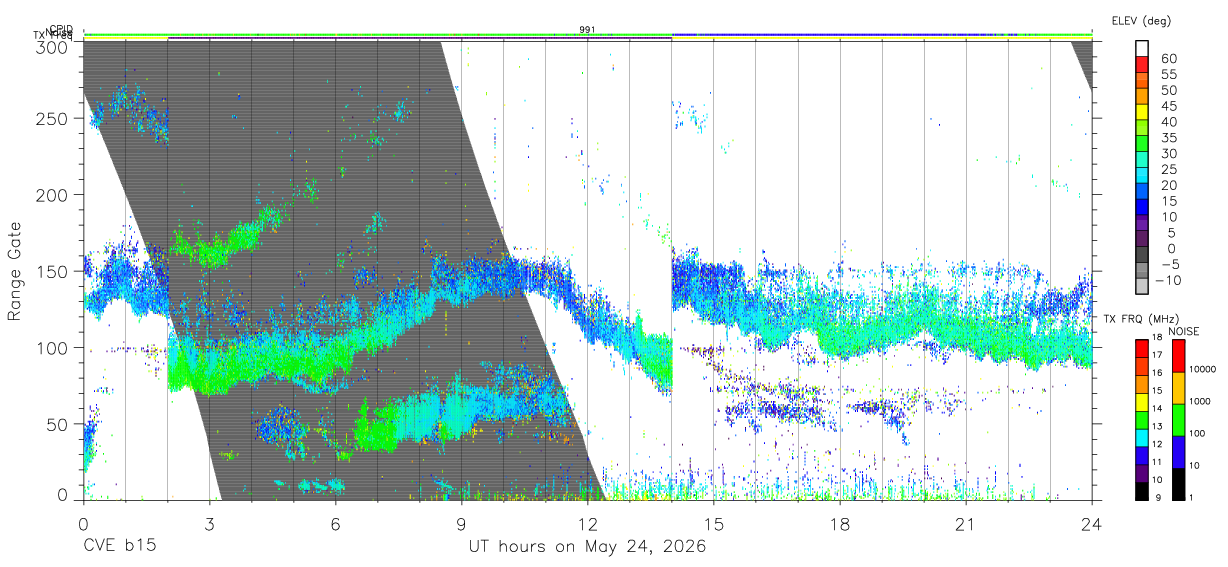This screenshot has height=567, width=1228.
Task: Click the 'CPID' label at top left
Action: point(61,30)
